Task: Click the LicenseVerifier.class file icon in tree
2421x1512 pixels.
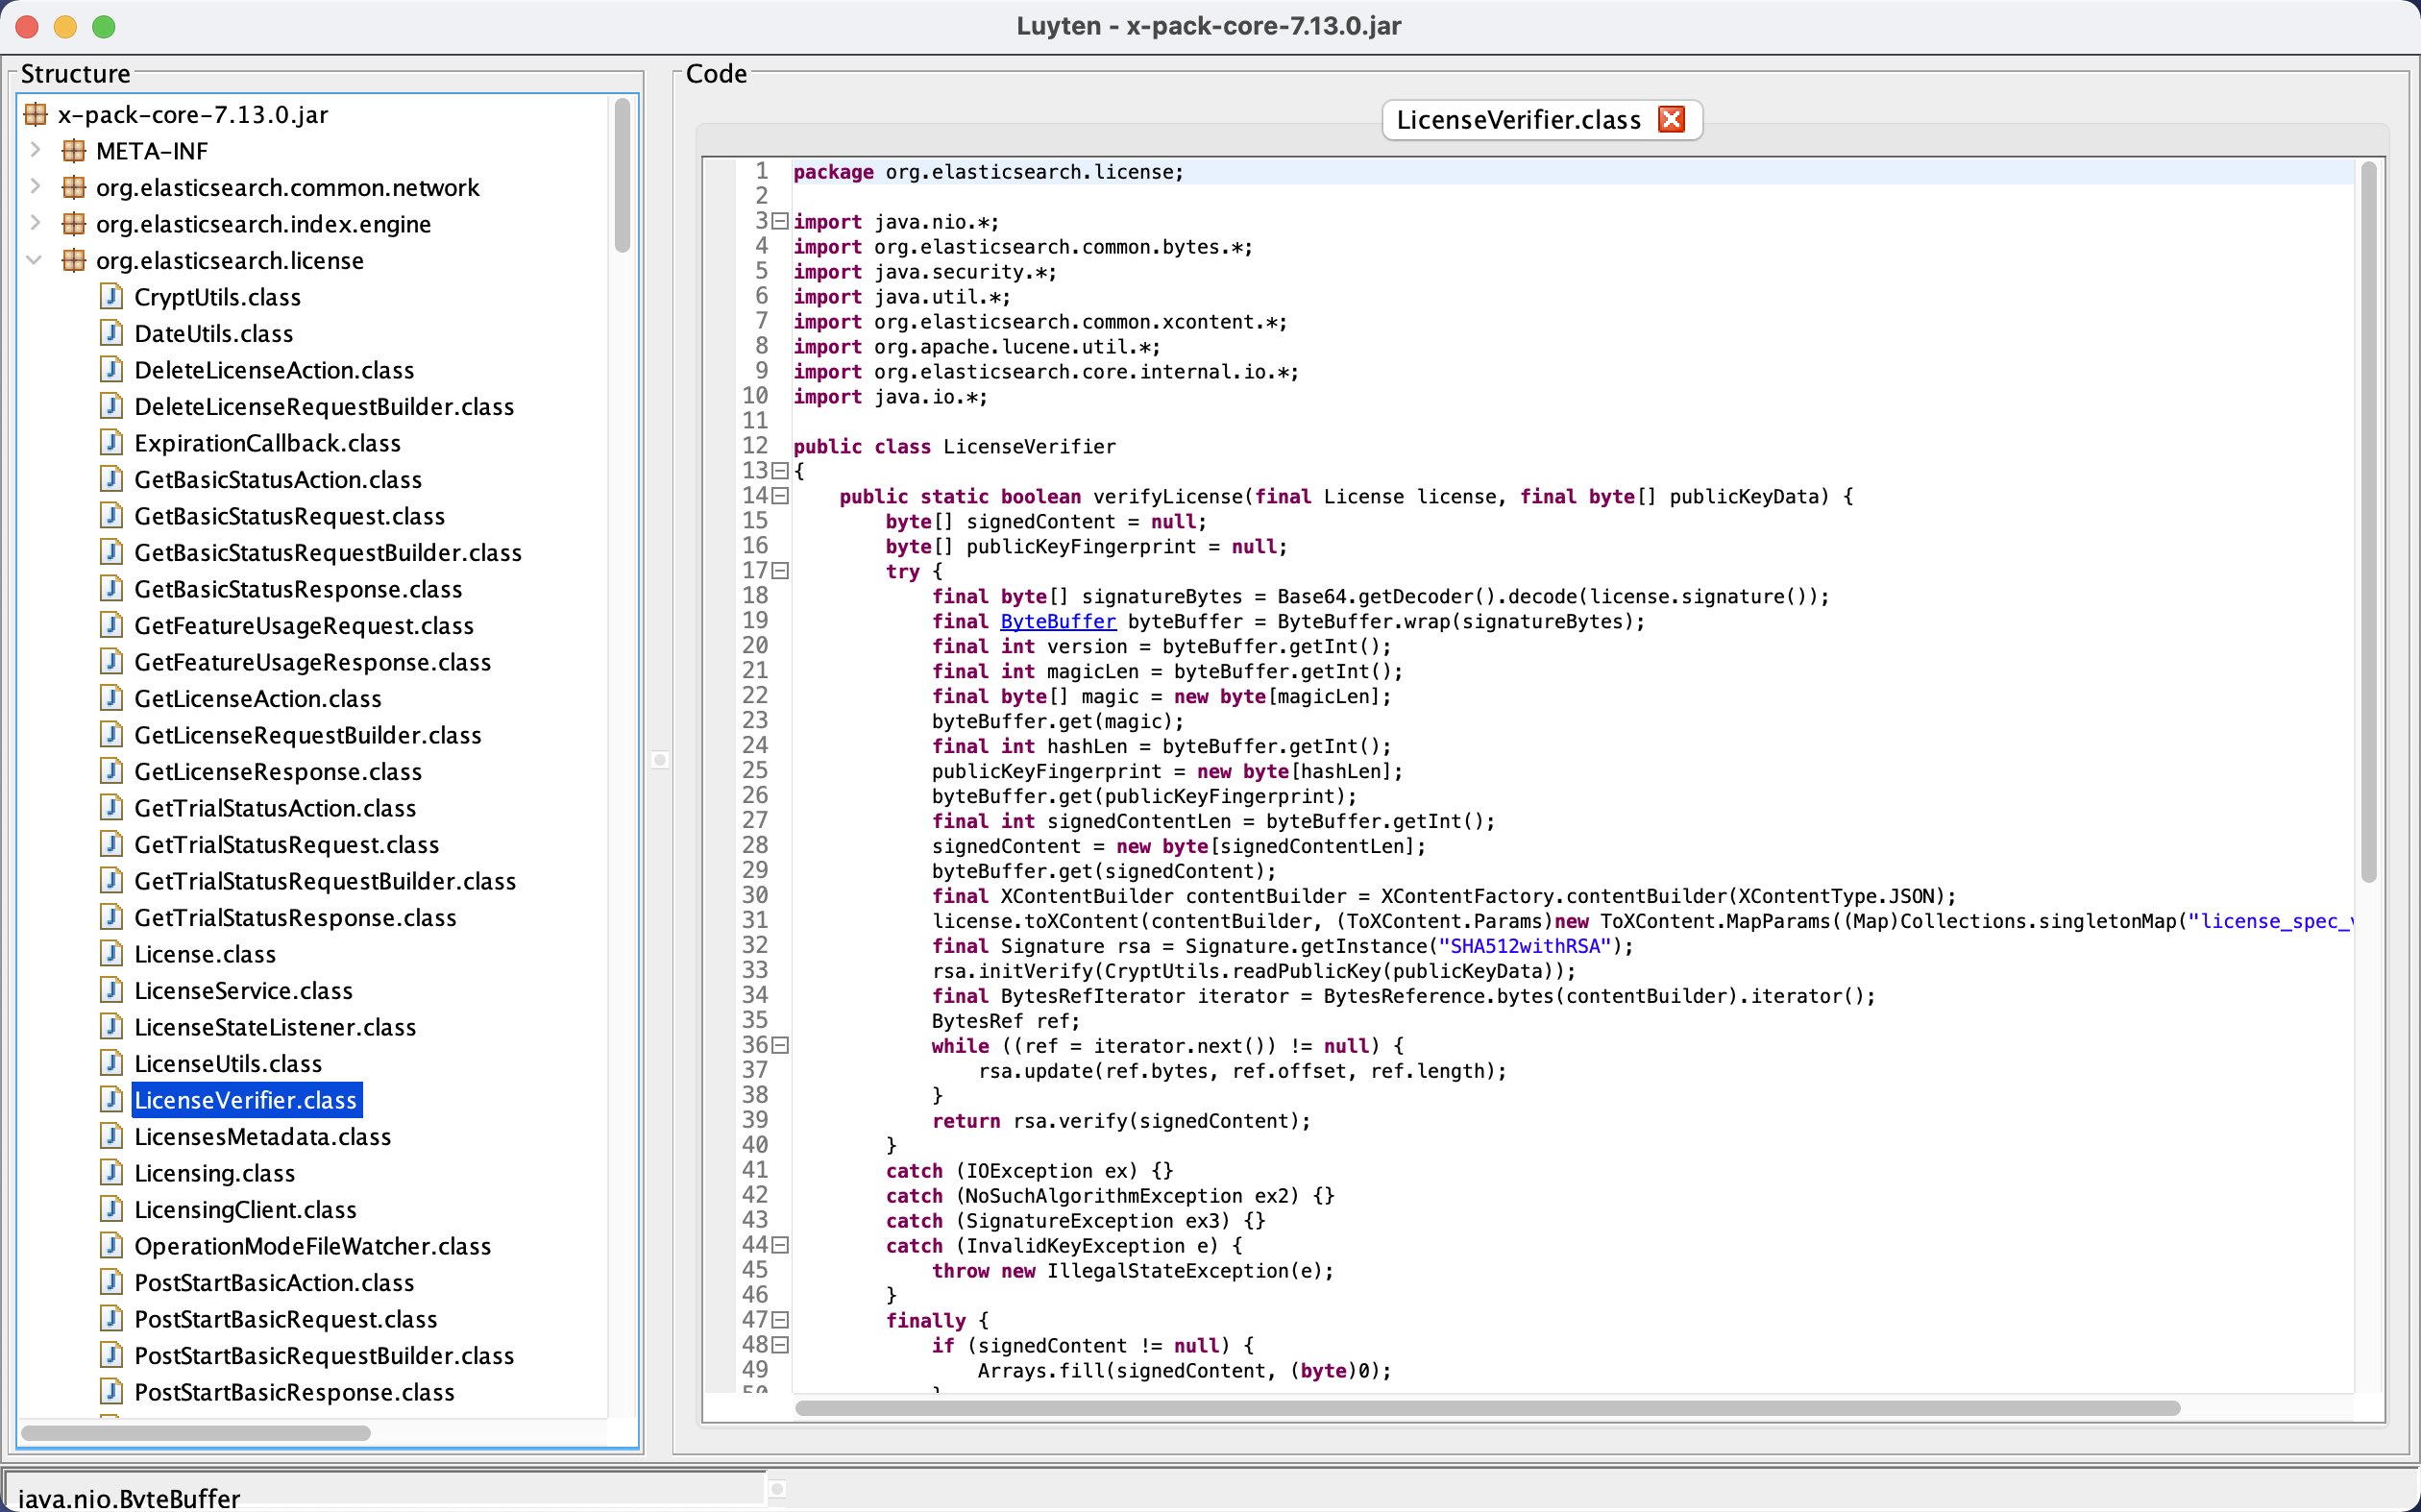Action: coord(112,1099)
